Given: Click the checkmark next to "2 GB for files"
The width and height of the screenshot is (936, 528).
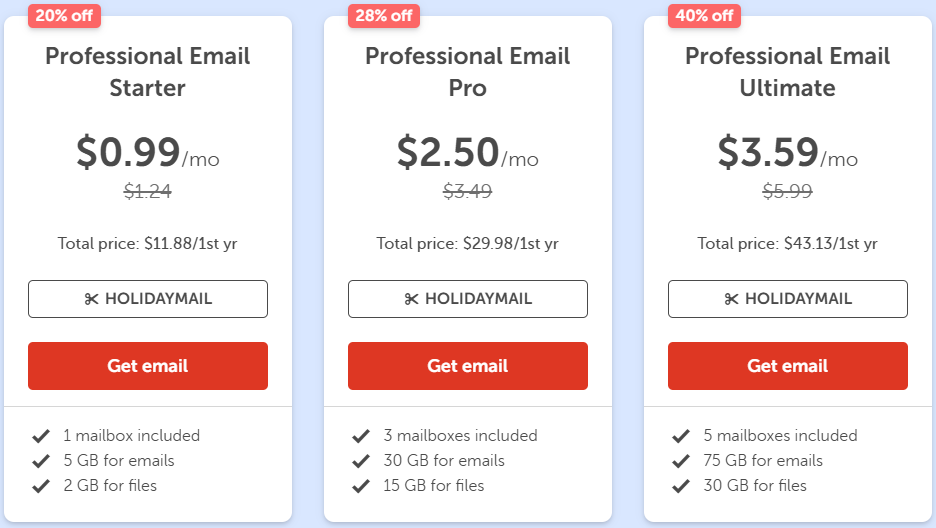Looking at the screenshot, I should [41, 486].
